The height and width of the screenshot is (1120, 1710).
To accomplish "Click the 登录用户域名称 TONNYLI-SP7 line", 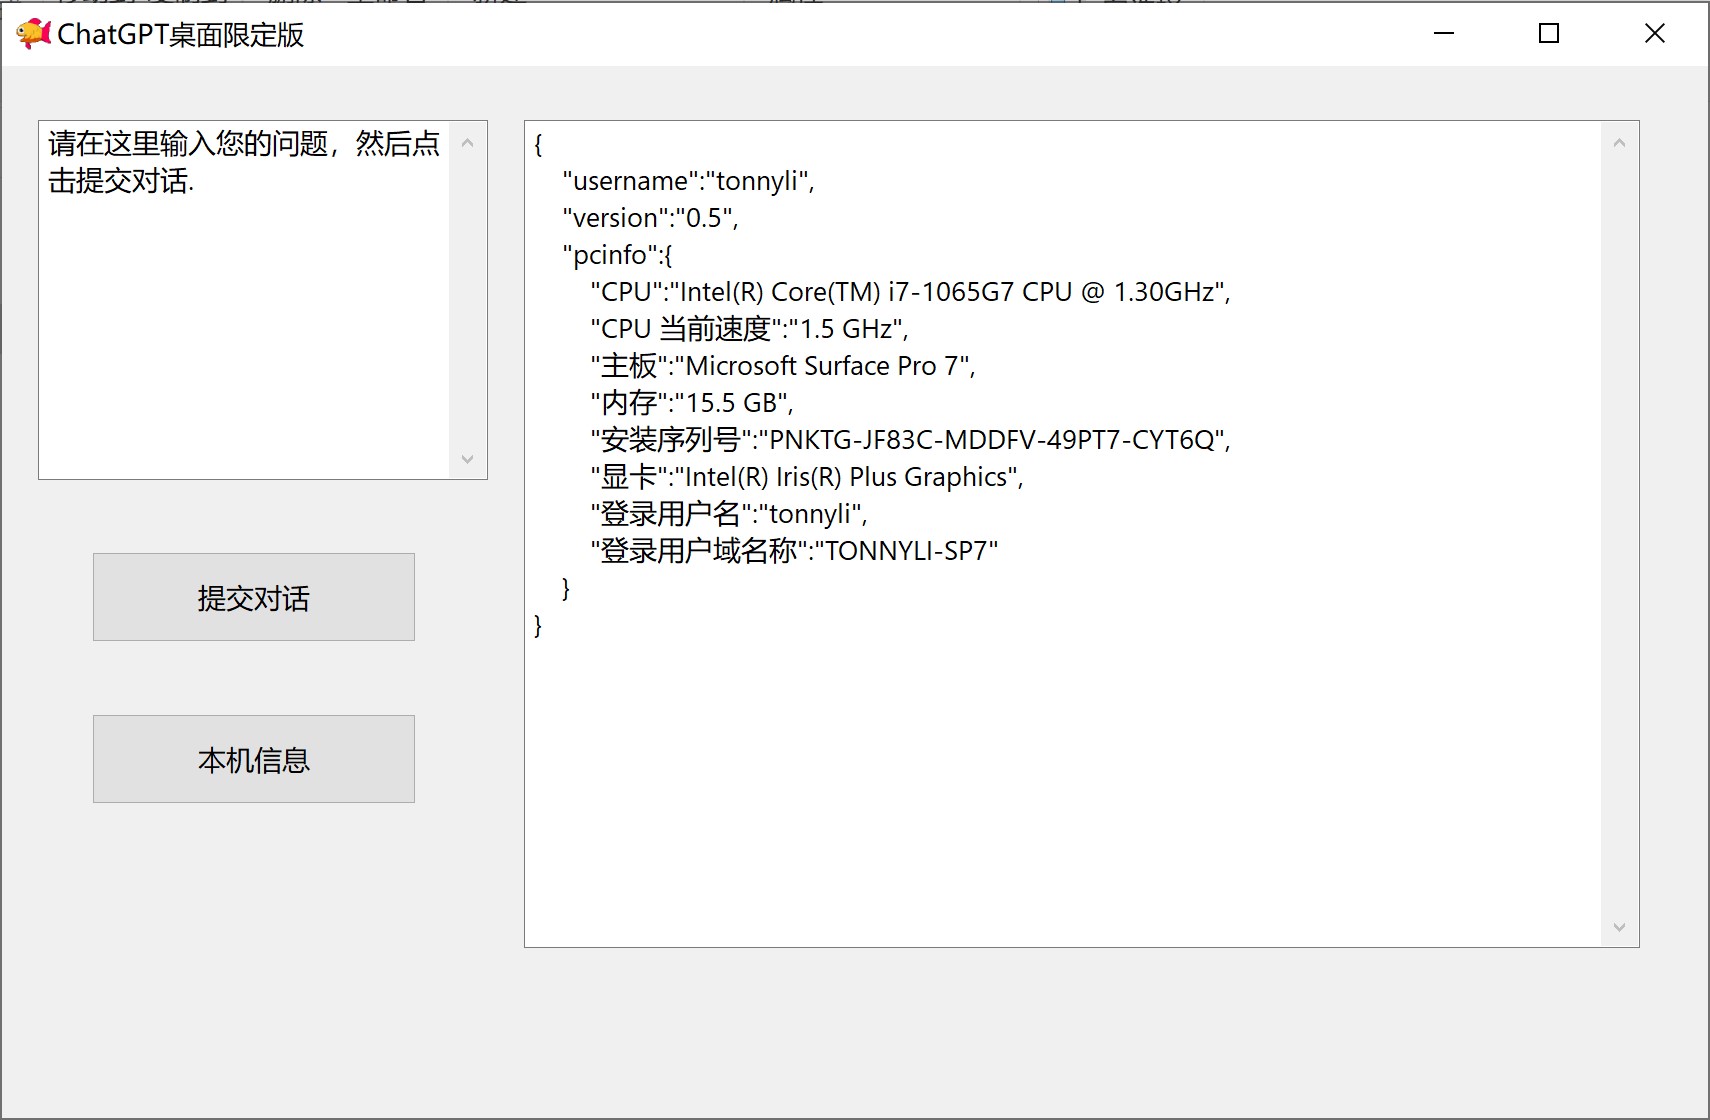I will coord(794,551).
